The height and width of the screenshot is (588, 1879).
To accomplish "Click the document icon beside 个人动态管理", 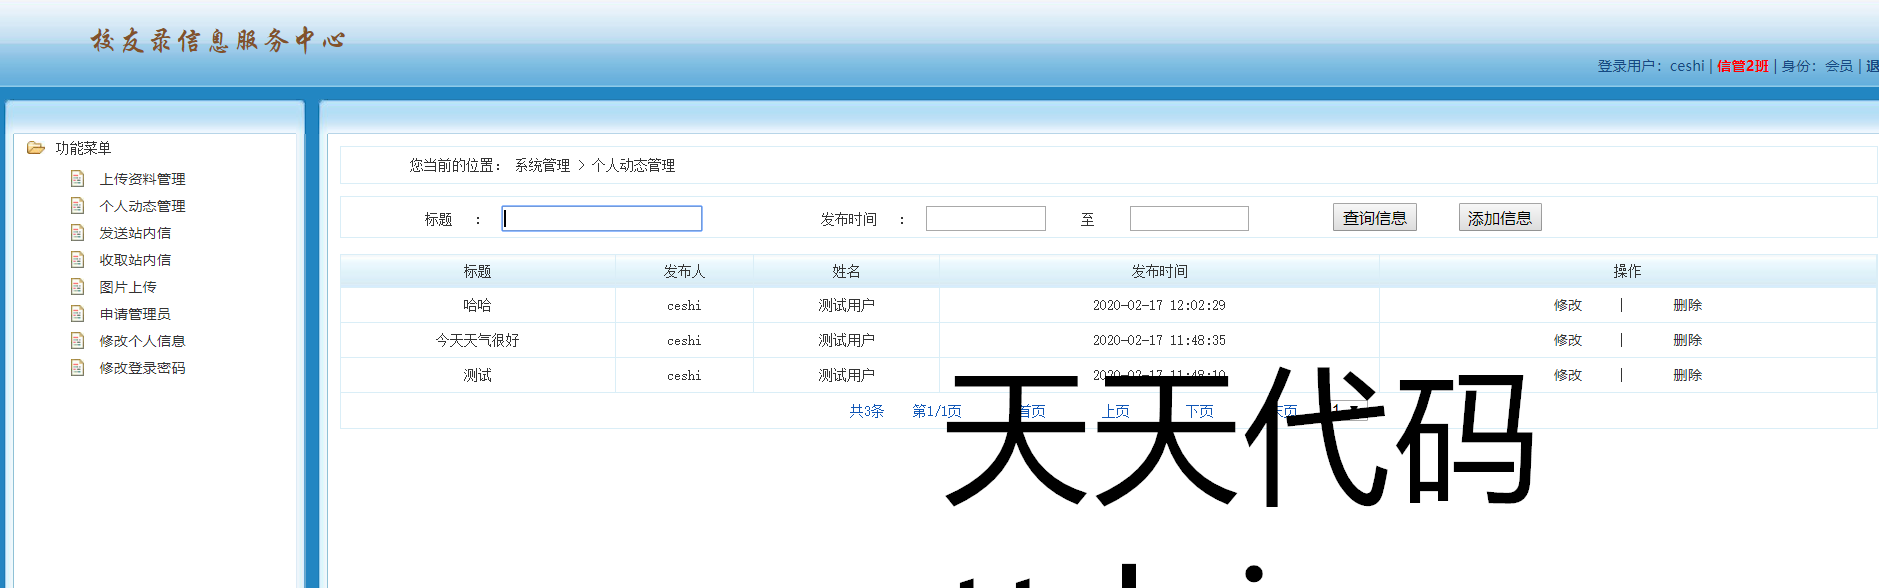I will (x=77, y=206).
